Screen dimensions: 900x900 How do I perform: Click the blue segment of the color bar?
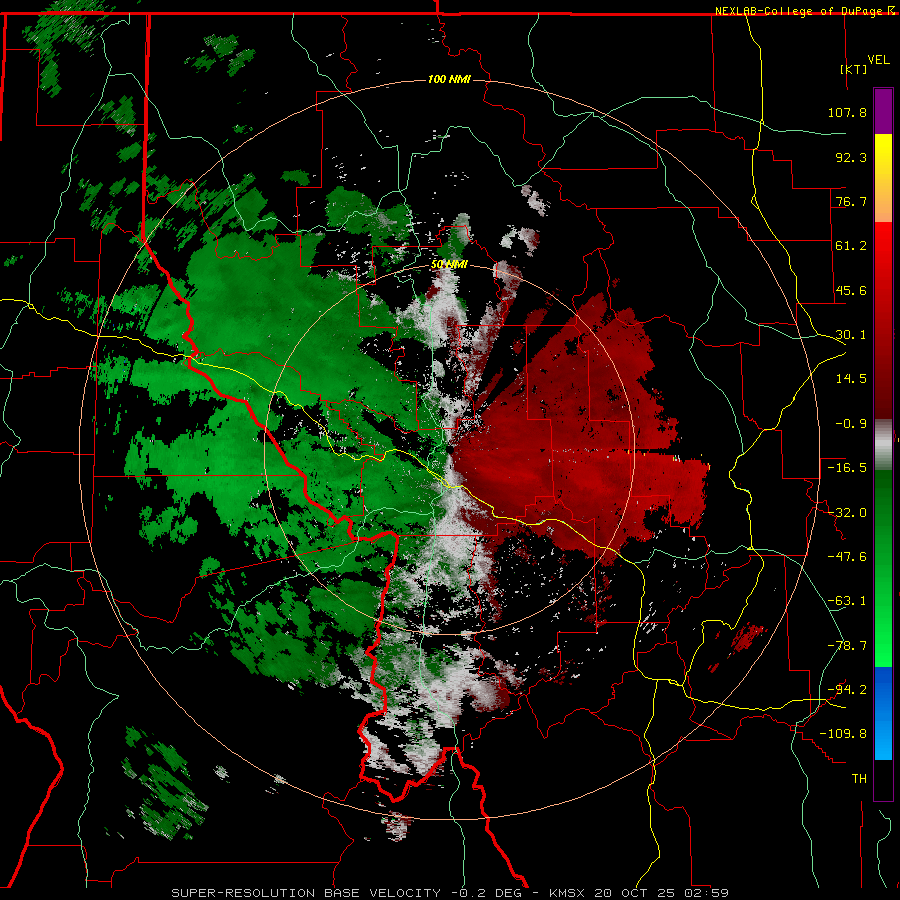[883, 713]
